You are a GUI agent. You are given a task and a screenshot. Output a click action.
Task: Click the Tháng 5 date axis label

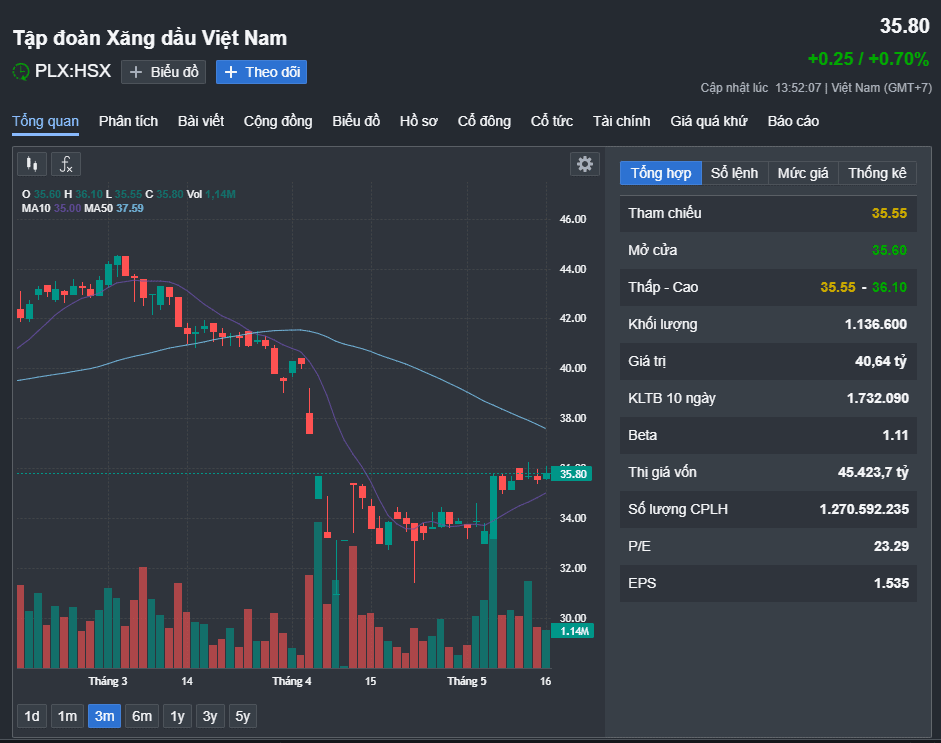tap(467, 681)
